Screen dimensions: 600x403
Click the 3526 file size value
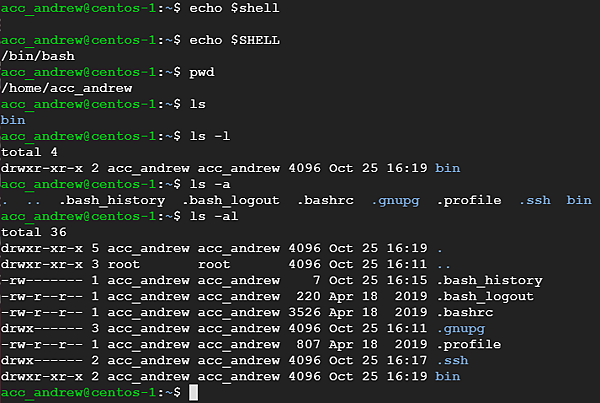(x=302, y=313)
